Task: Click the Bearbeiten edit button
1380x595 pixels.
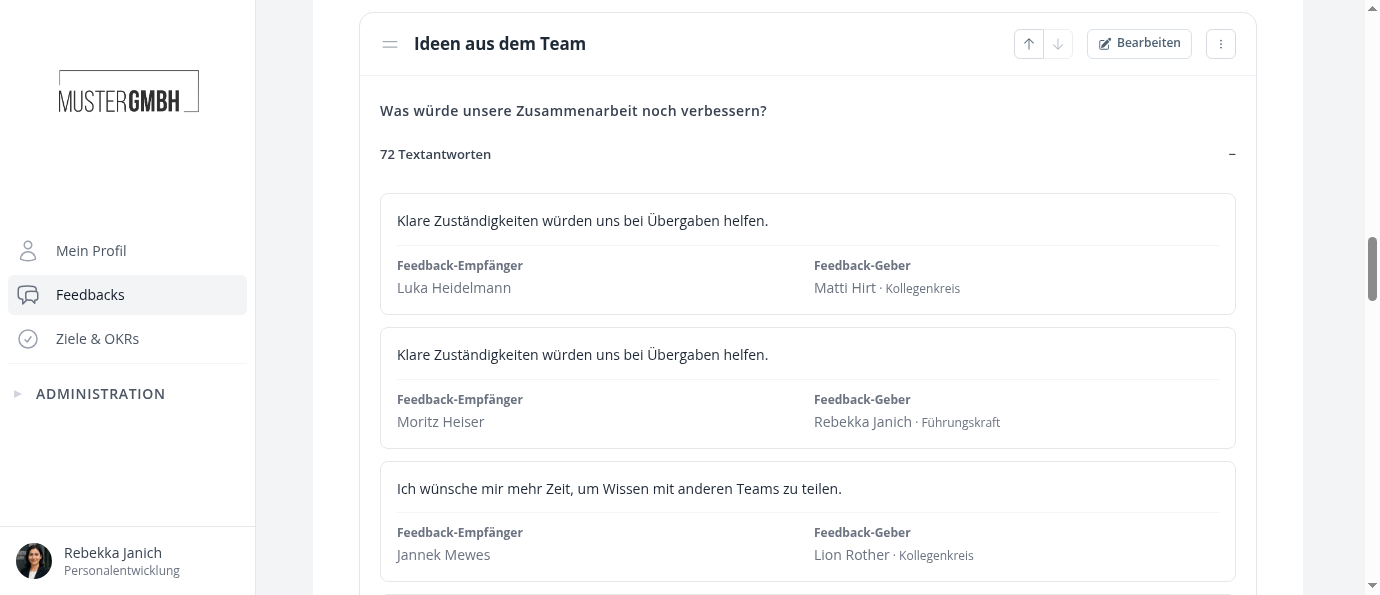Action: pos(1139,44)
